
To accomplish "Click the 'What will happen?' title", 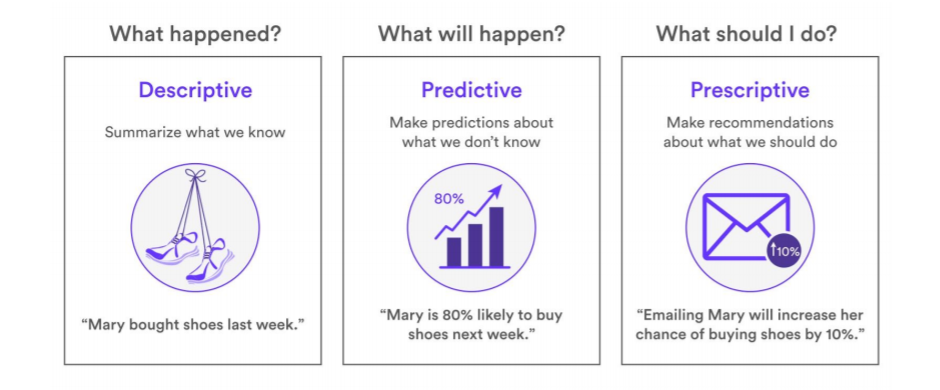I will click(x=471, y=34).
